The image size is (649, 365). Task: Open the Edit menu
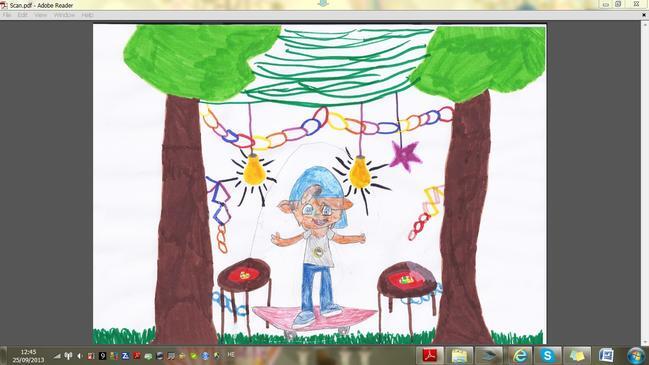coord(22,15)
